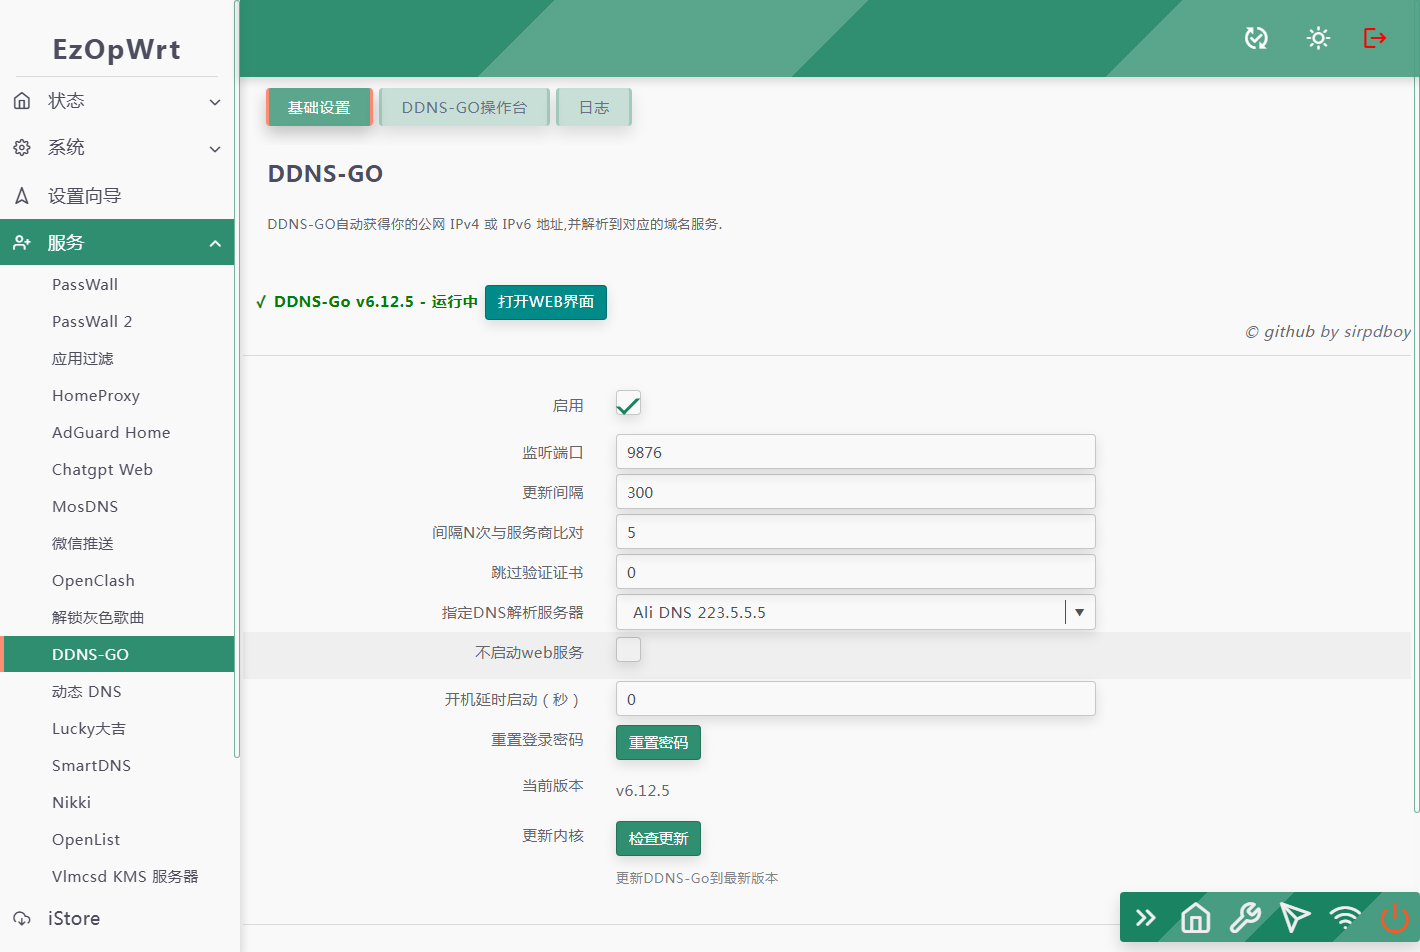Open OpenClash in the sidebar
1420x952 pixels.
(x=93, y=580)
